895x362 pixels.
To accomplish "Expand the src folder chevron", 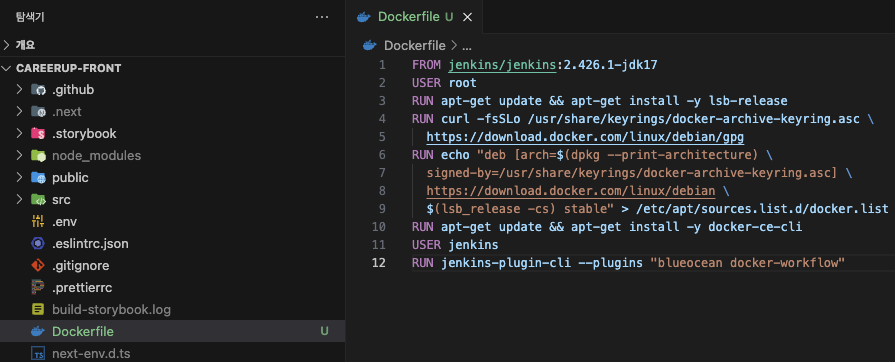I will (19, 199).
